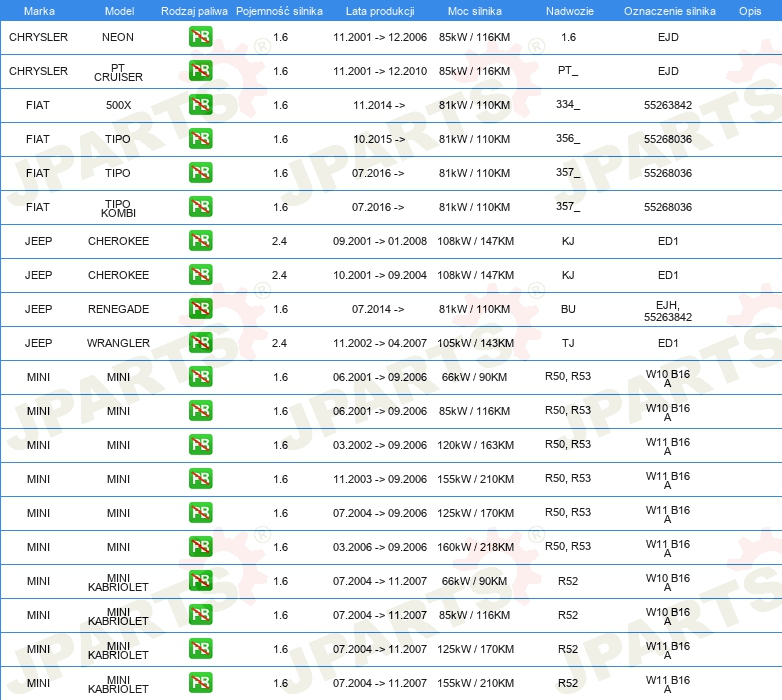Click the fuel icon in the Jeep Renegade row
This screenshot has width=782, height=700.
(200, 309)
